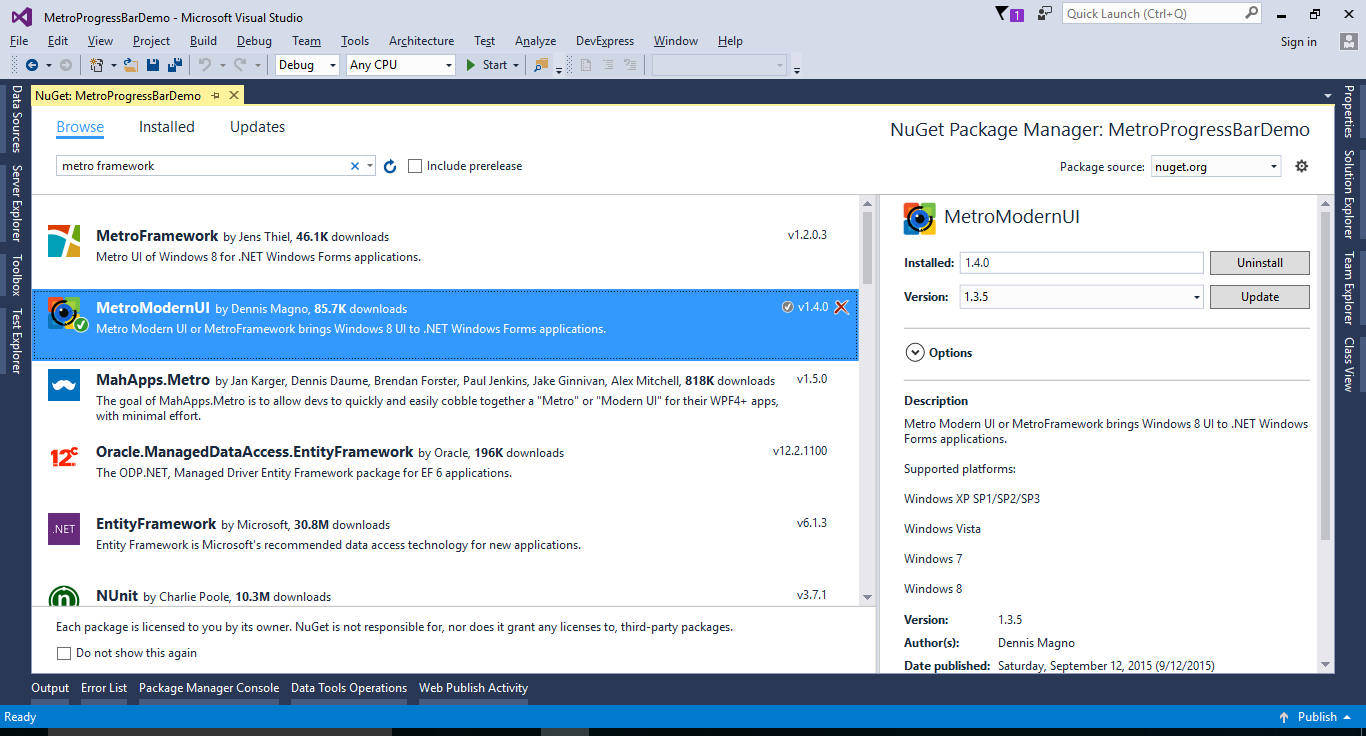The image size is (1366, 736).
Task: Select the MetroFramework by Jens Thiel package
Action: coord(445,243)
